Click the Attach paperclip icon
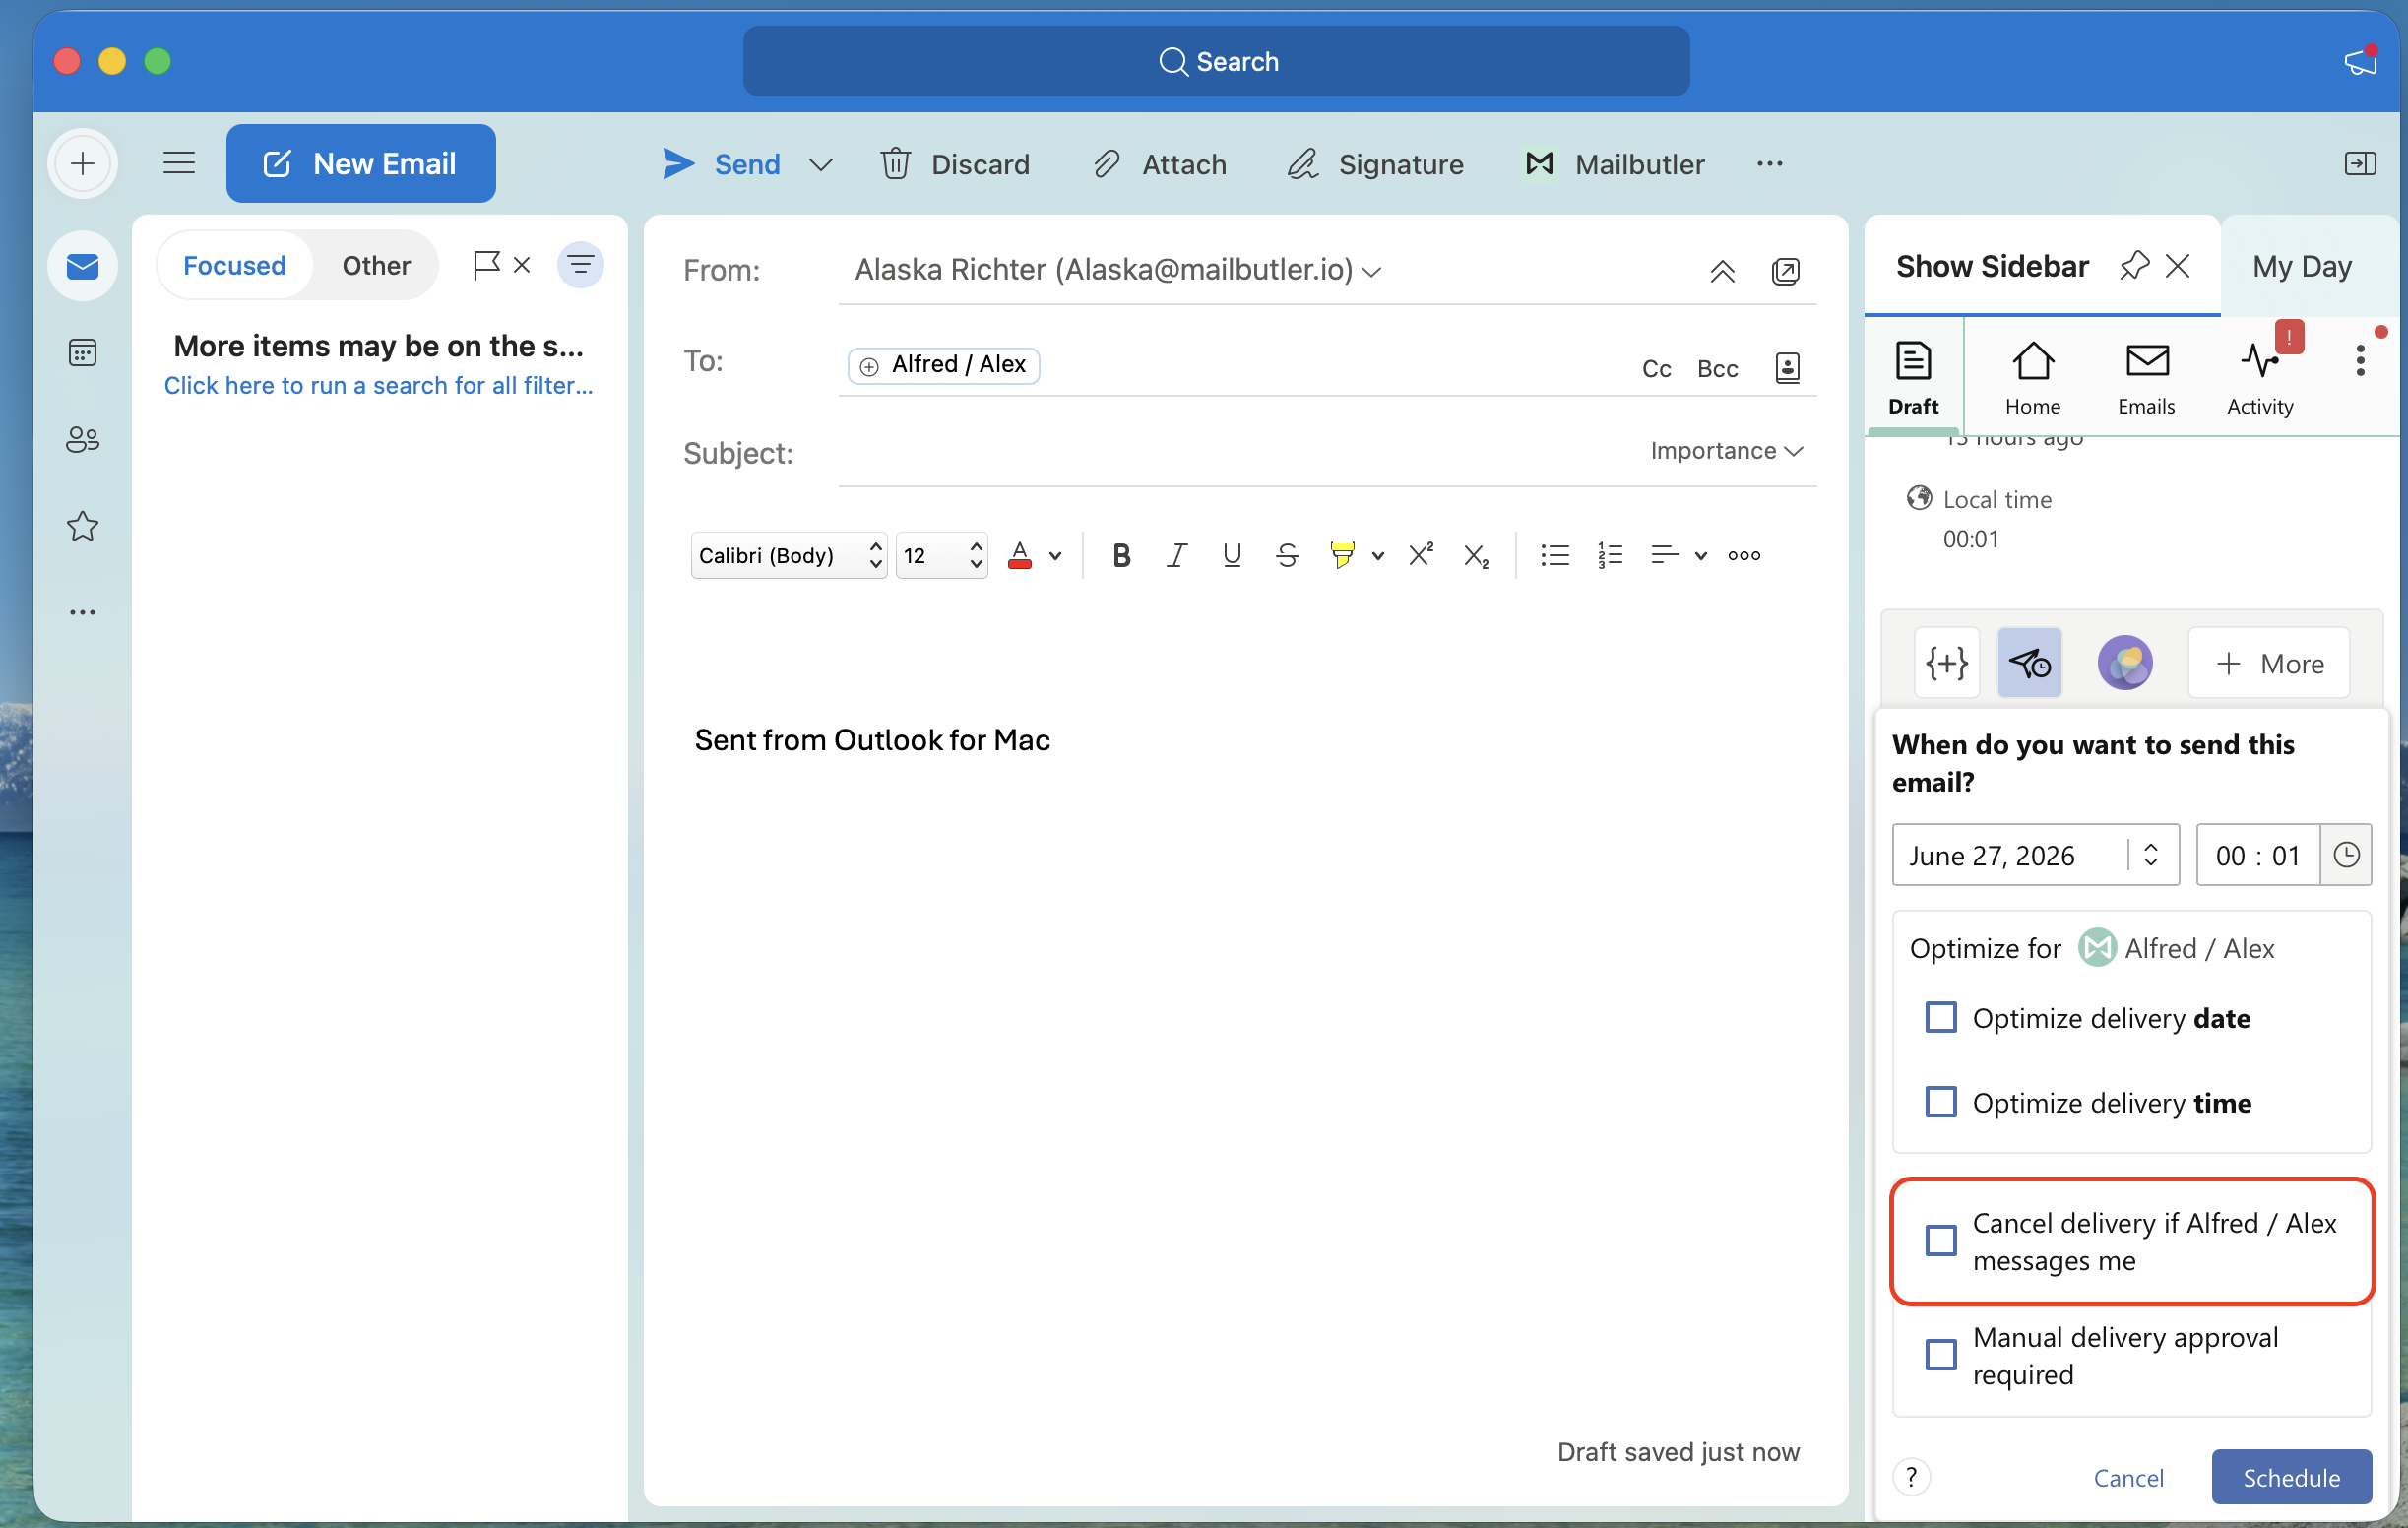Screen dimensions: 2408x1528 click(1106, 164)
